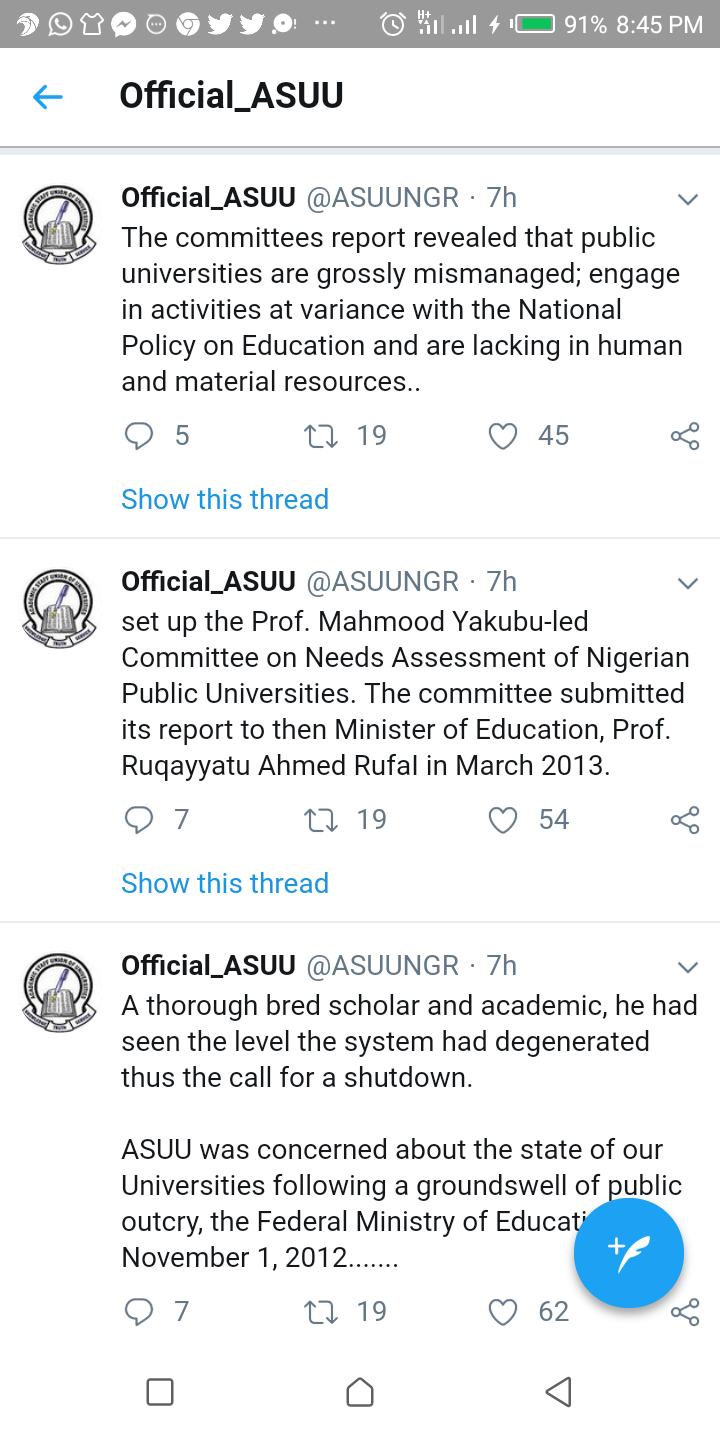This screenshot has height=1440, width=720.
Task: Like the 'thorough bred scholar' tweet
Action: [x=502, y=1312]
